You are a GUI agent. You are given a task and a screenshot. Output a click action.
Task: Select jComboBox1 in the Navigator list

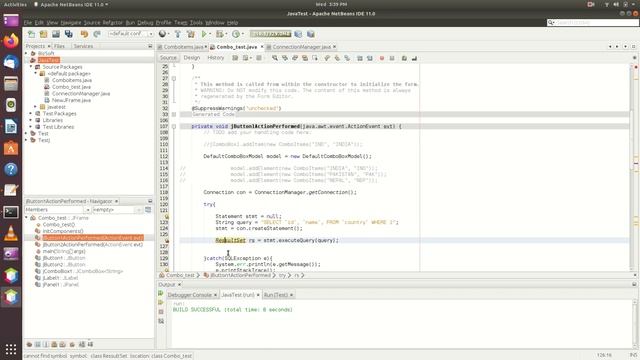pos(79,271)
